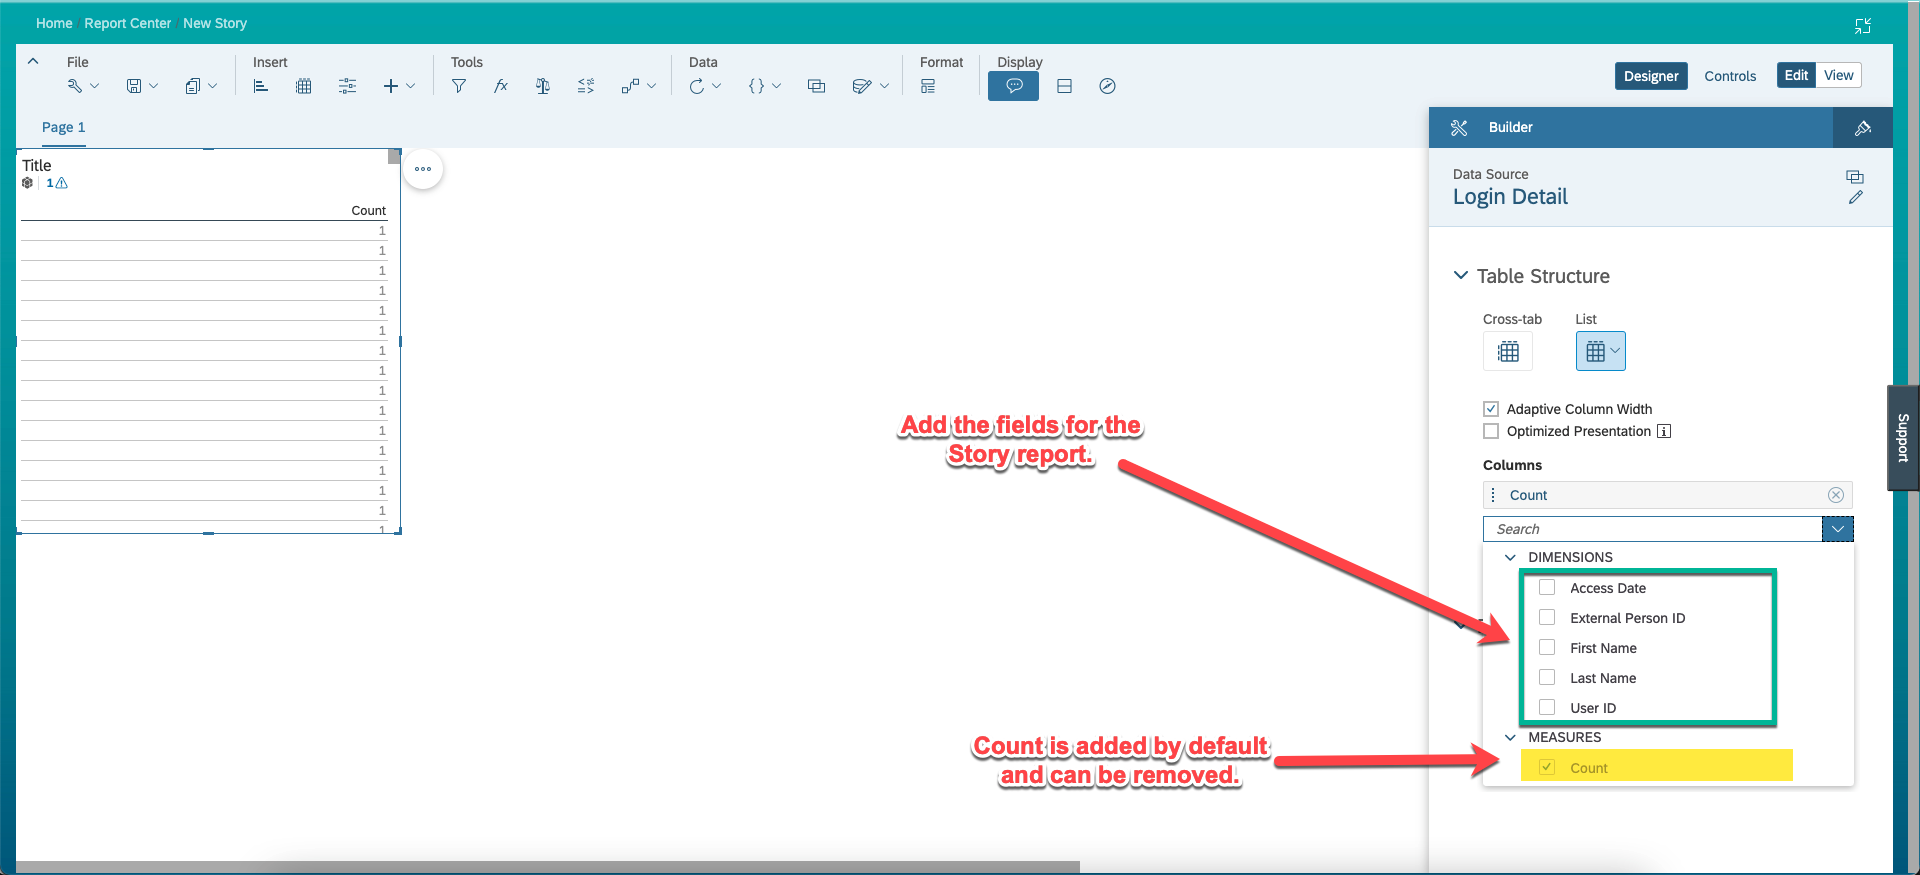The width and height of the screenshot is (1920, 875).
Task: Open the File wrench settings menu
Action: (75, 86)
